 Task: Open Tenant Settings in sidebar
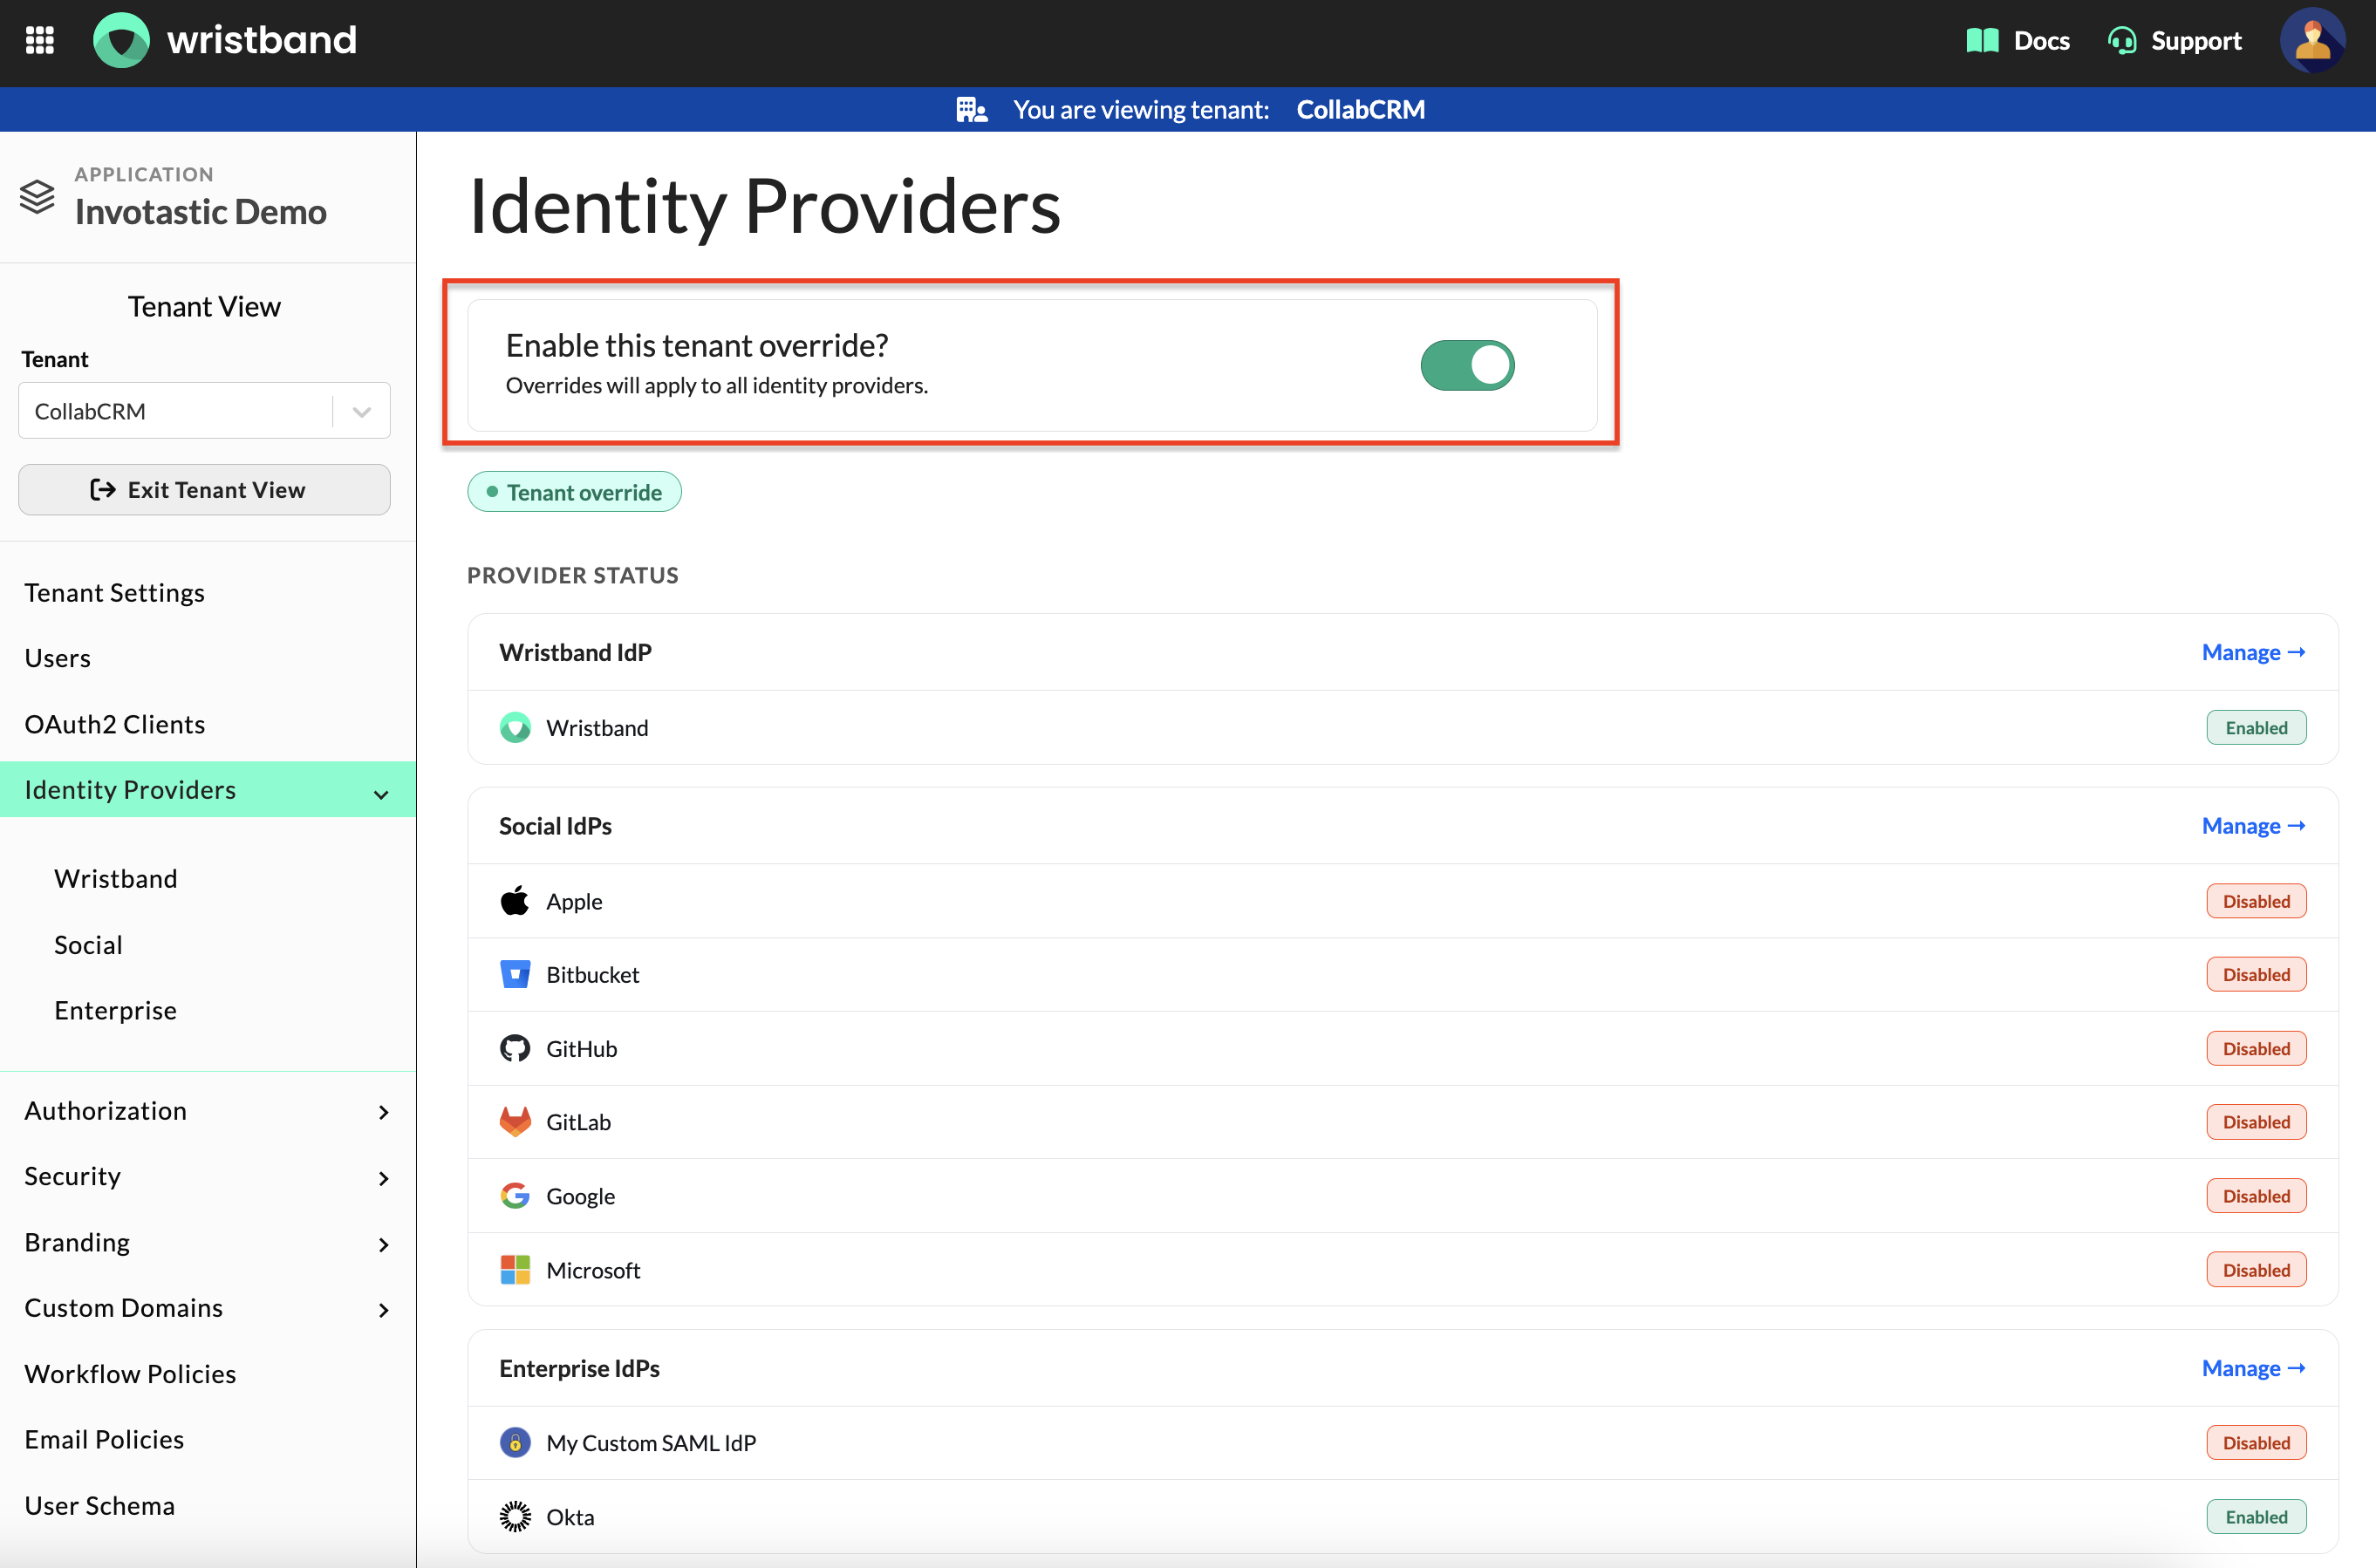pos(114,592)
